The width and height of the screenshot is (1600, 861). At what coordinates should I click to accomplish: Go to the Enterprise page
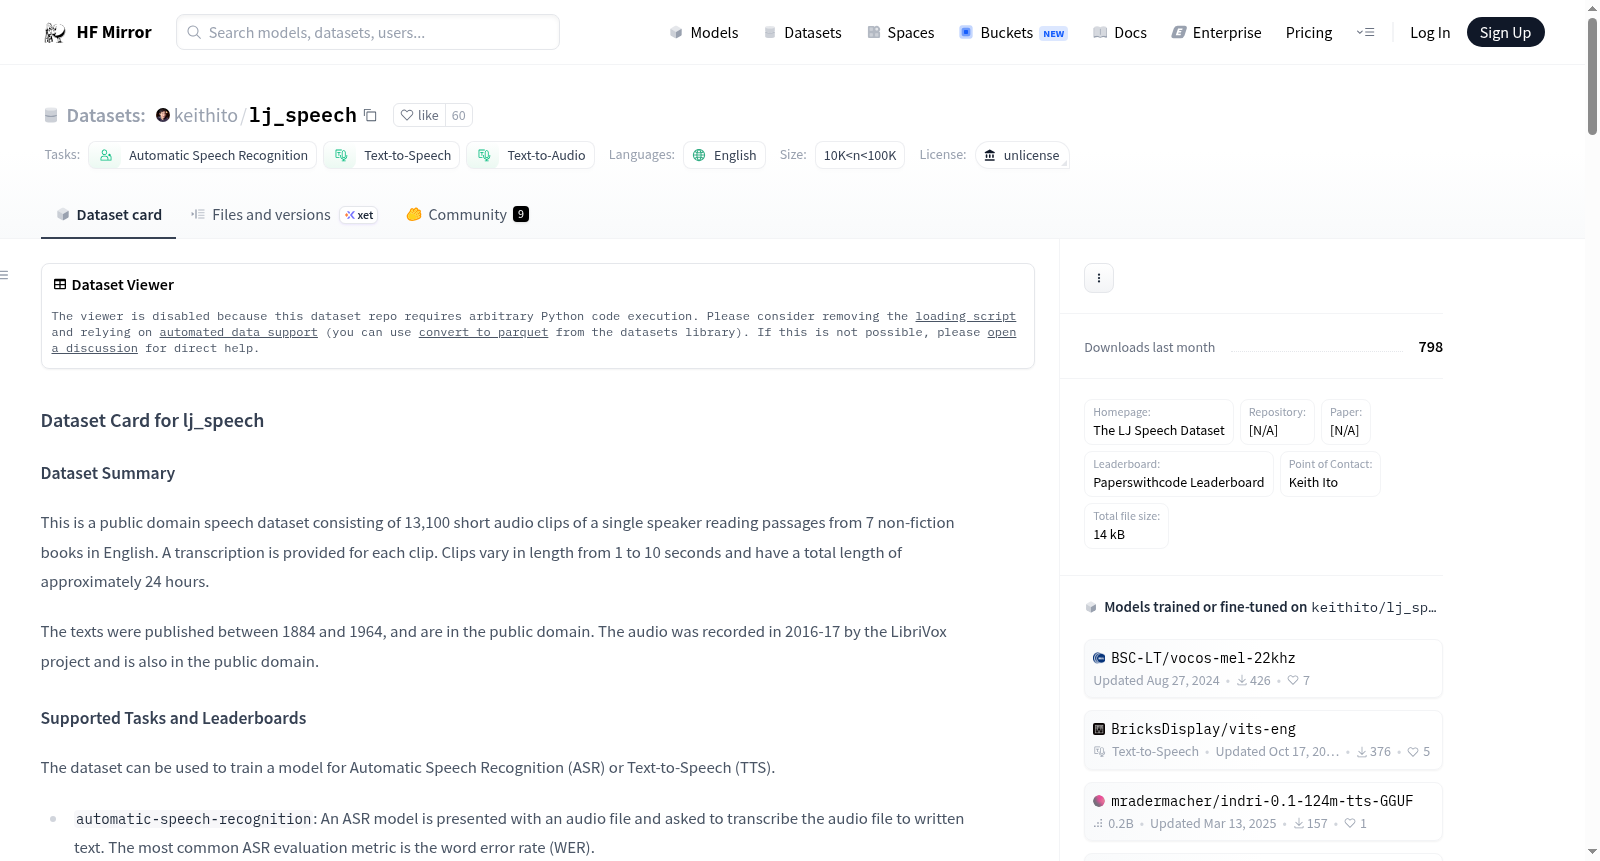point(1217,33)
